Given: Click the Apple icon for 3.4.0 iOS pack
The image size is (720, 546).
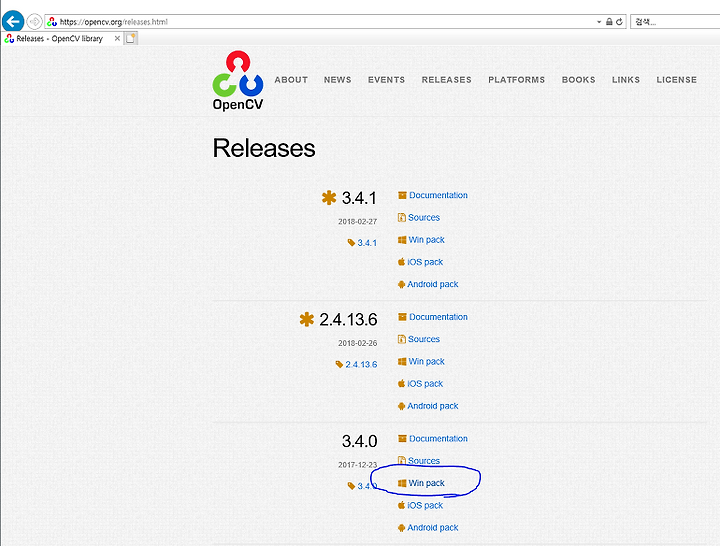Looking at the screenshot, I should pyautogui.click(x=401, y=505).
